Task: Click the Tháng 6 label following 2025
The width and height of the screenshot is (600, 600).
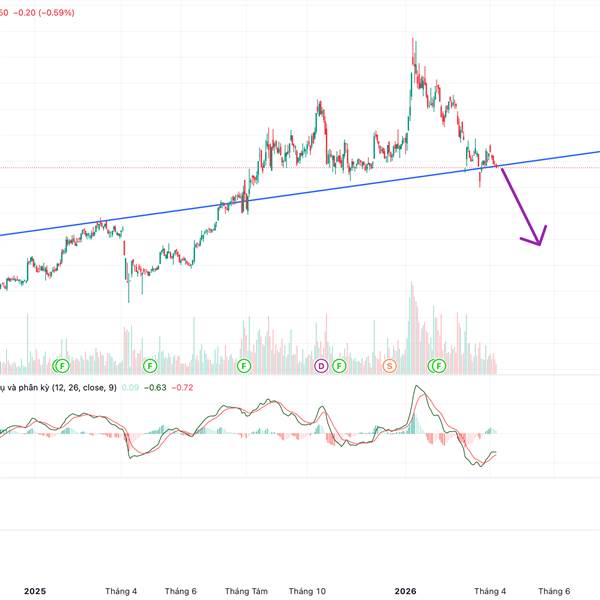Action: pyautogui.click(x=181, y=591)
